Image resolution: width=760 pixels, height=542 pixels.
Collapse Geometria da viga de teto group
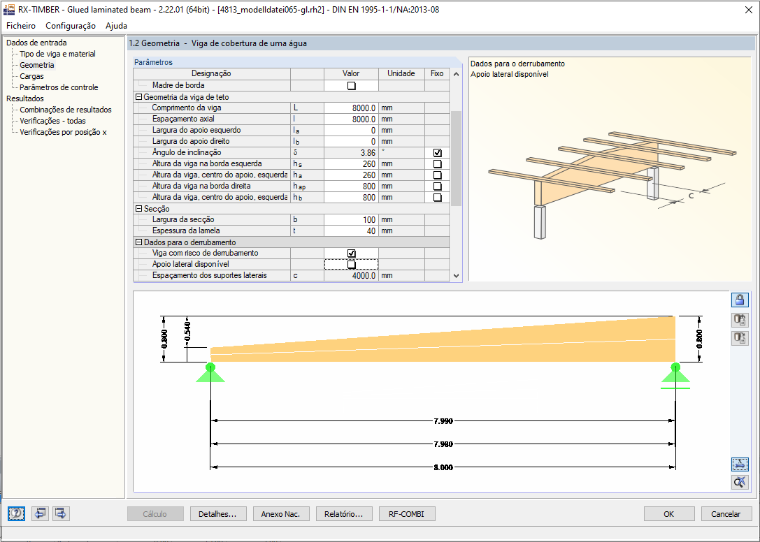tap(139, 97)
